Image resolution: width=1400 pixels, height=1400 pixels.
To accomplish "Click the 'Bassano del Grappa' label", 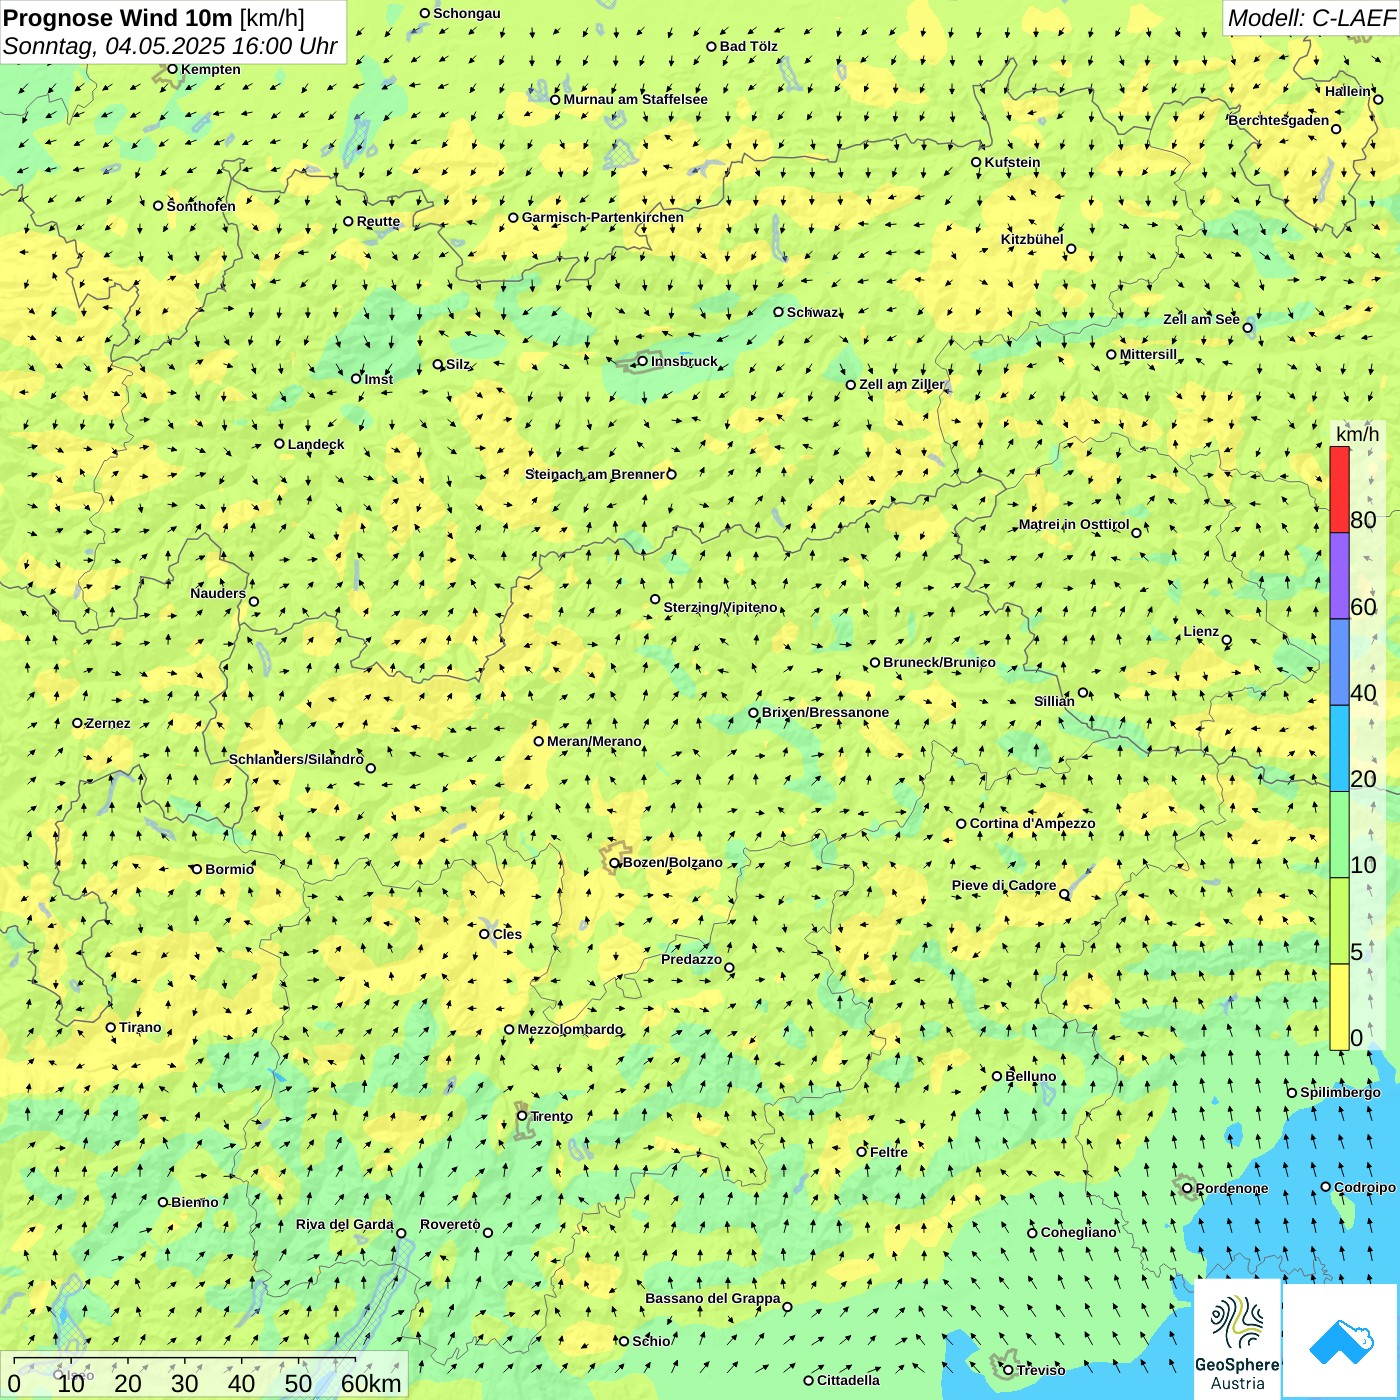I will tap(713, 1298).
